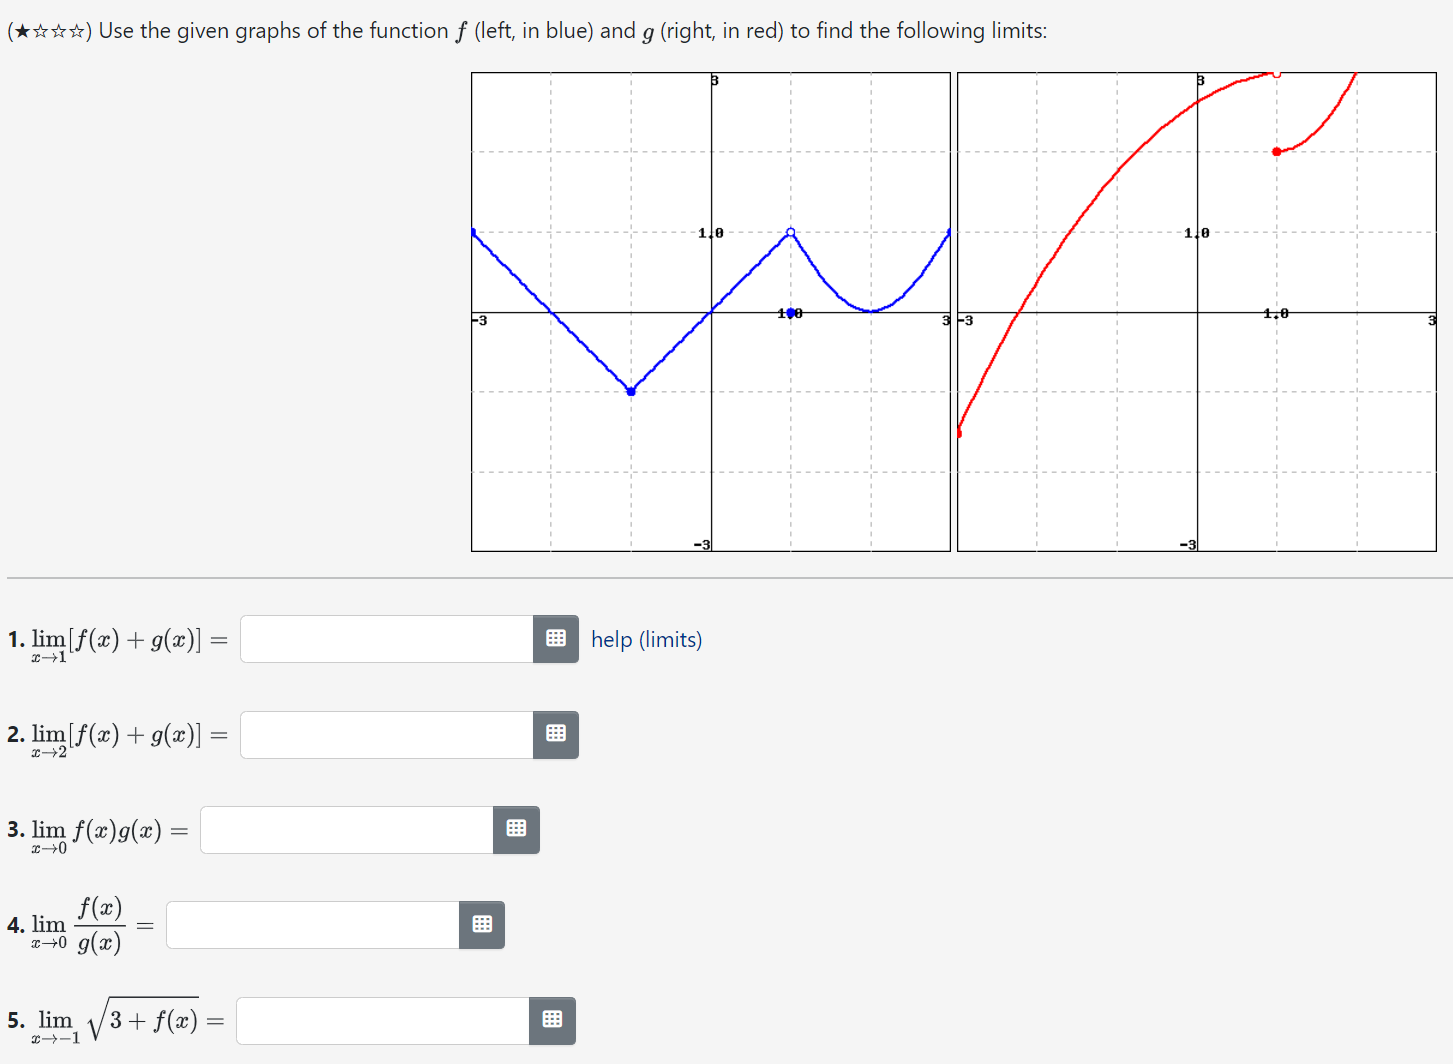Click the filled red dot on g's graph
1453x1064 pixels.
click(x=1277, y=151)
